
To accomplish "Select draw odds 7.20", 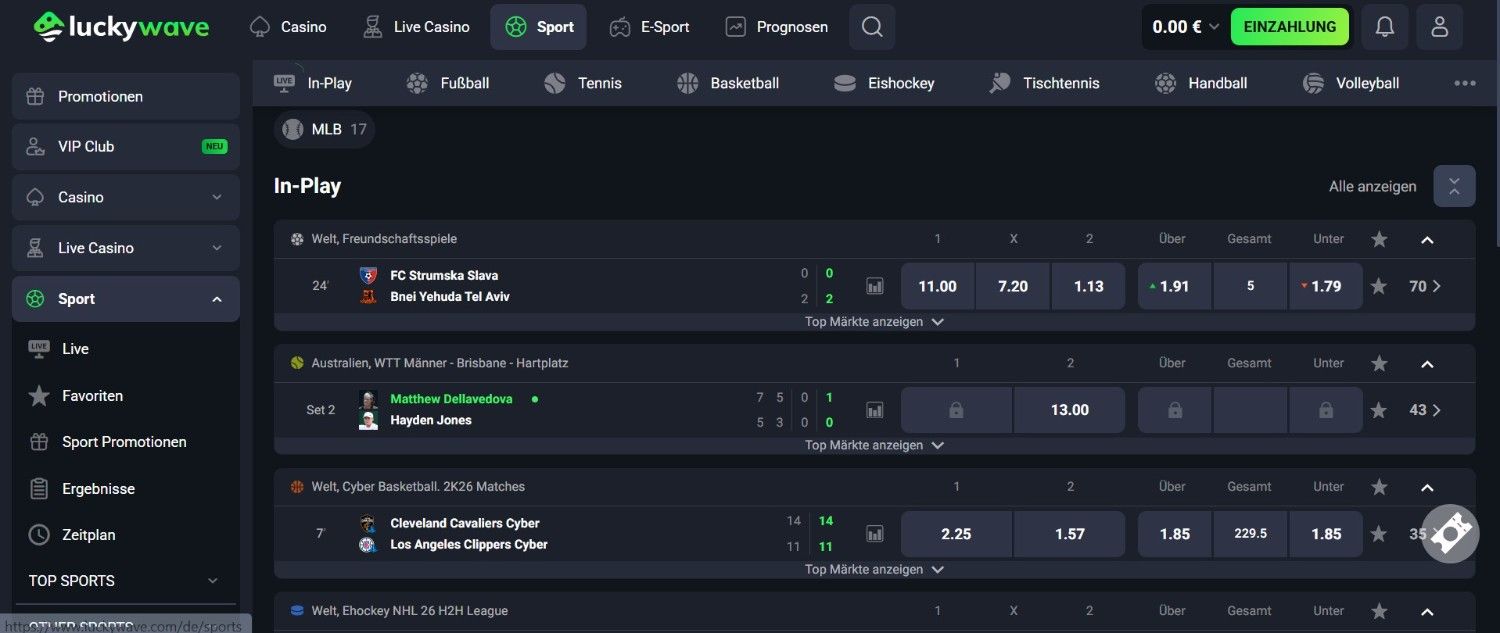I will tap(1013, 286).
